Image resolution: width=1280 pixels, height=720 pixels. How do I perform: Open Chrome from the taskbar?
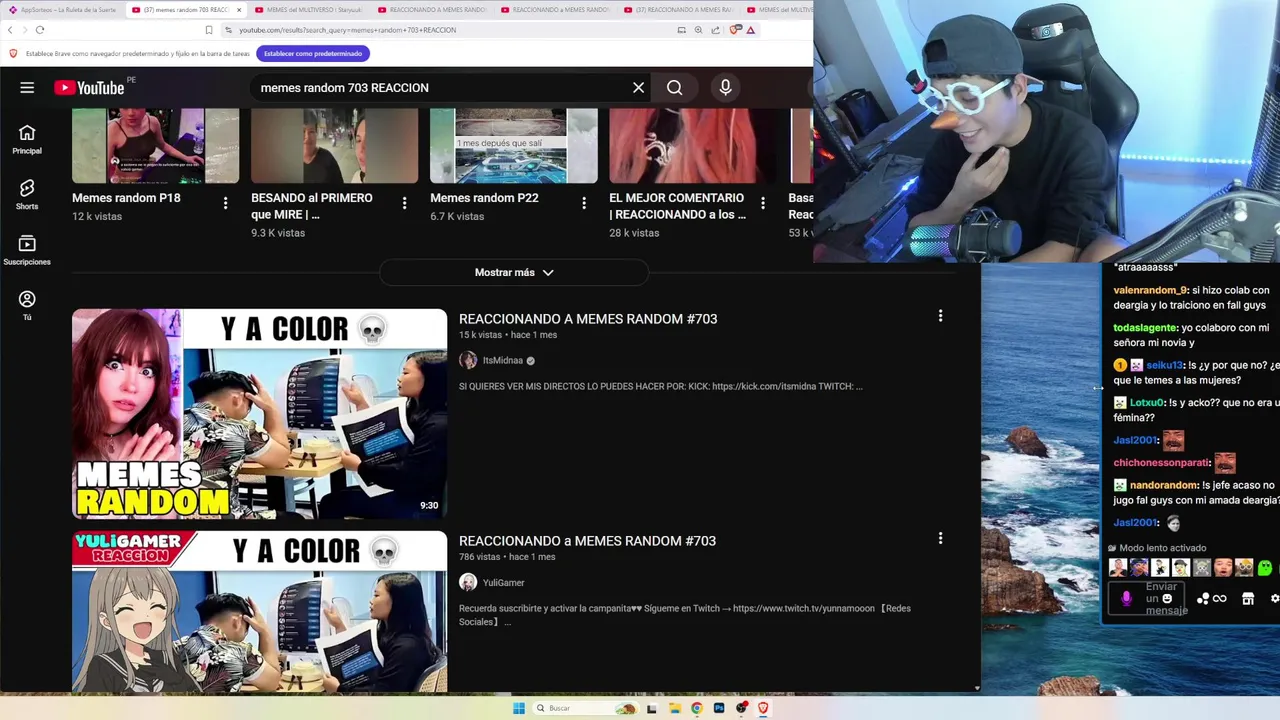coord(697,708)
